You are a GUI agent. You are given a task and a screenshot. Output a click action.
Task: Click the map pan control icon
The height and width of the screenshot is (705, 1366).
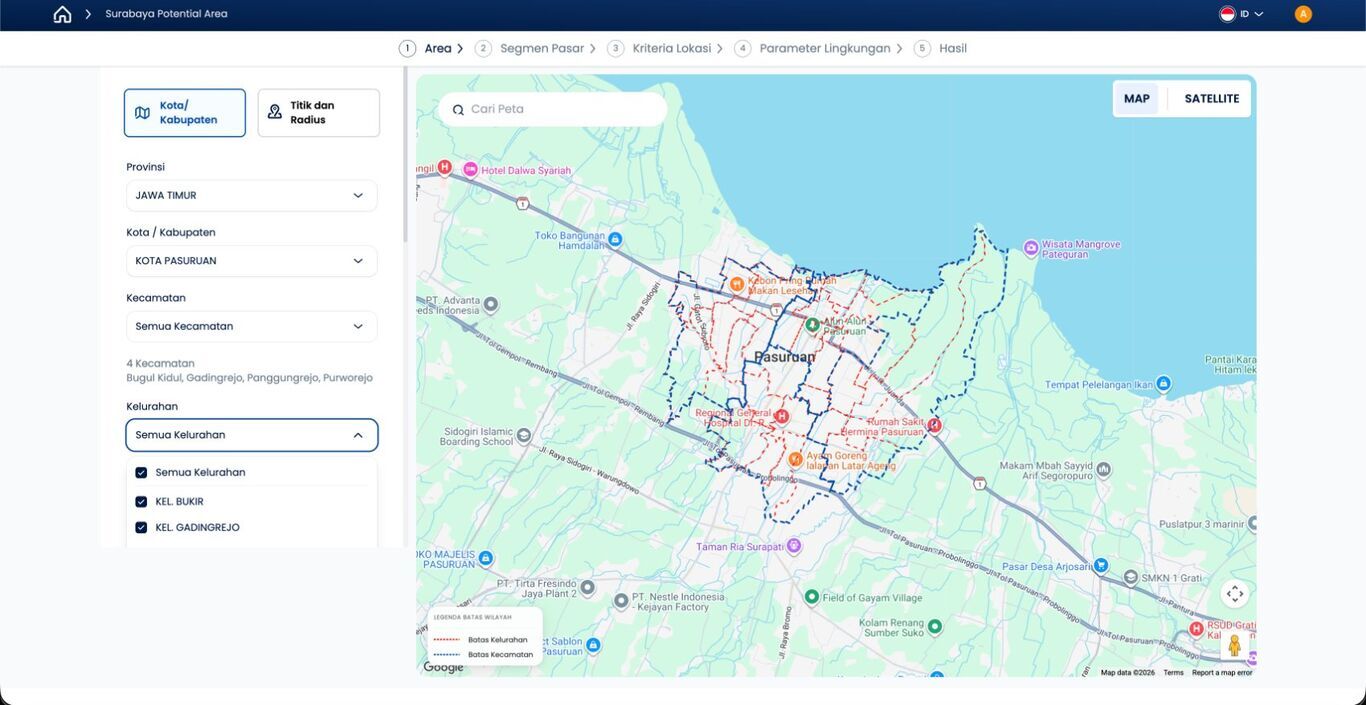(x=1235, y=594)
